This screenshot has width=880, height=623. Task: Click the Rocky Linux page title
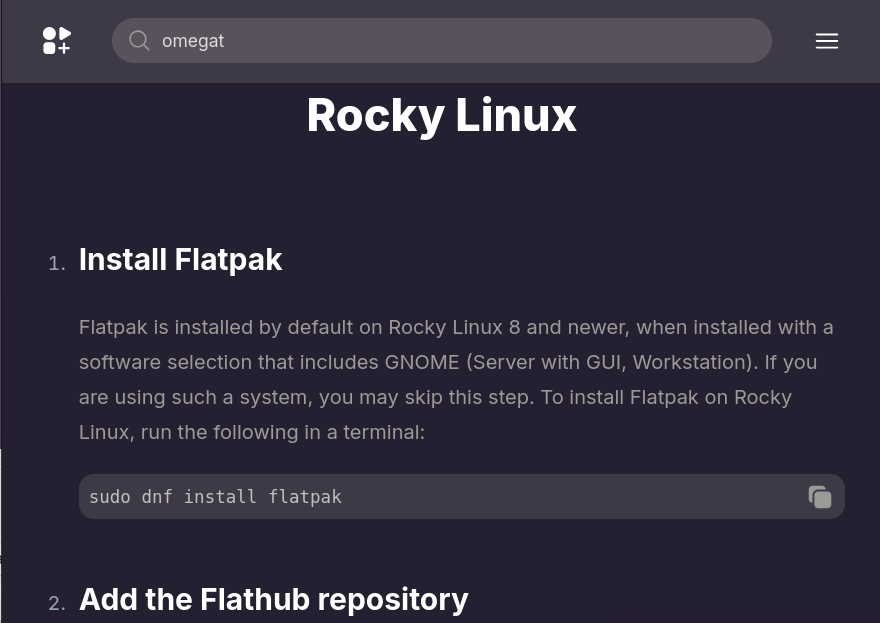[441, 115]
